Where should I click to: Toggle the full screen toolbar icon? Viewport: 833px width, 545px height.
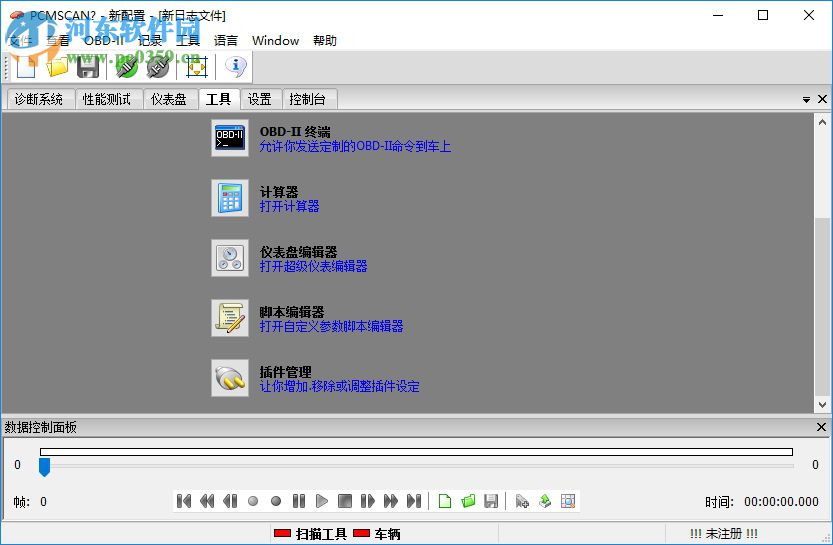197,67
